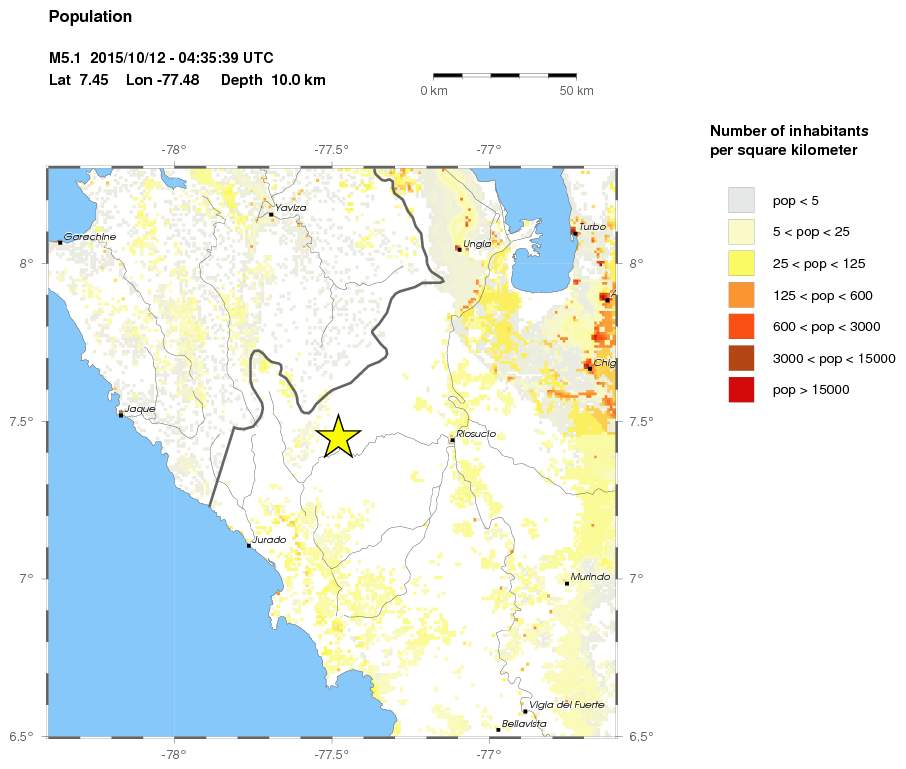Click the kilometer scale bar
The height and width of the screenshot is (769, 906).
505,75
